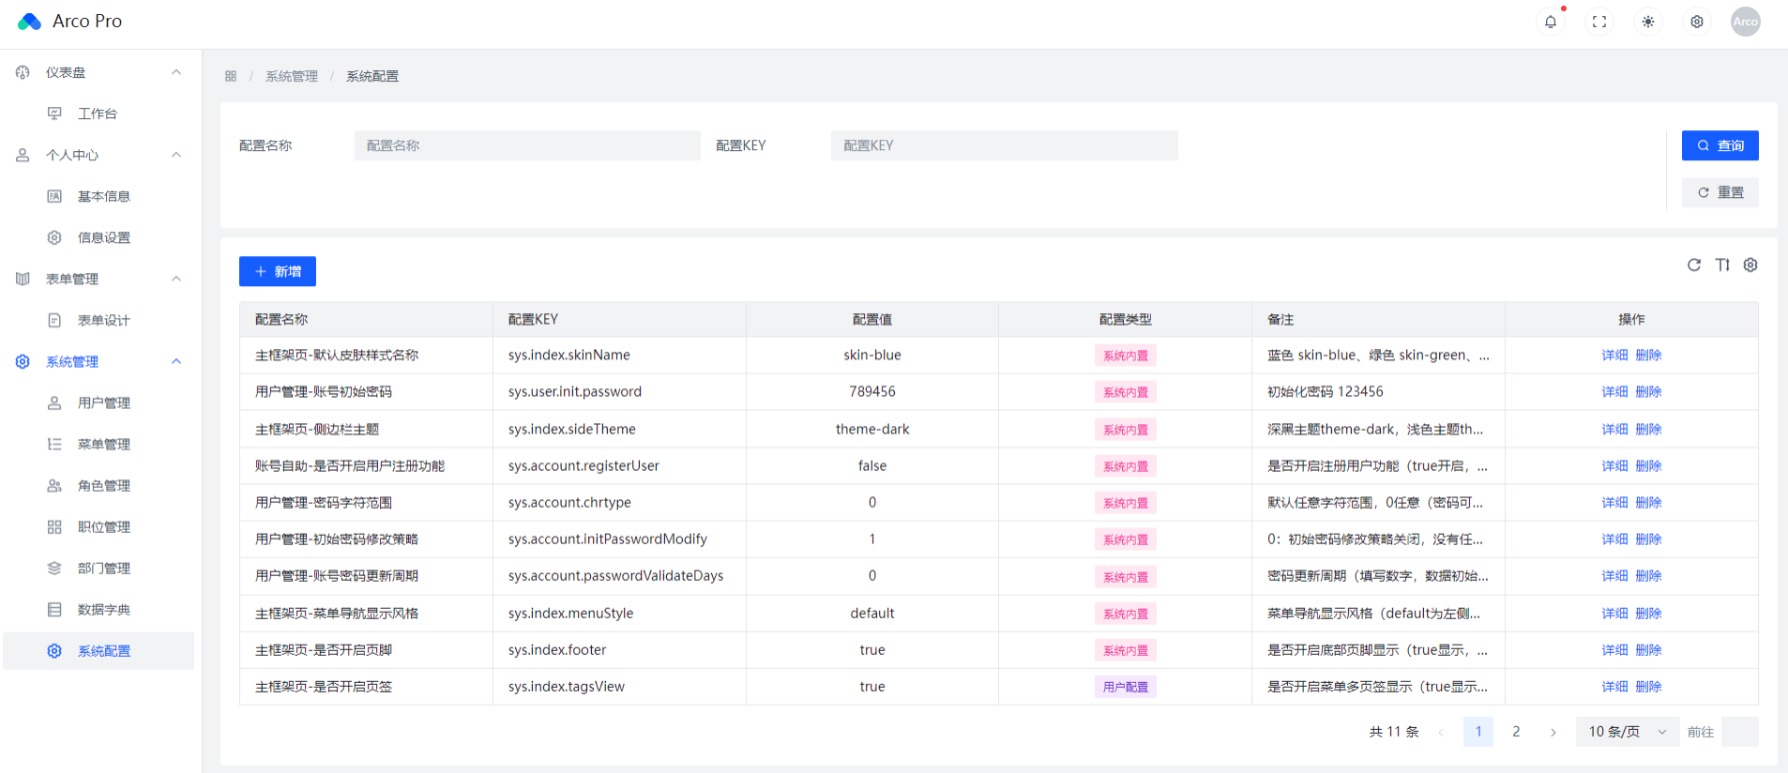
Task: Open 数据字典 menu item
Action: click(98, 610)
